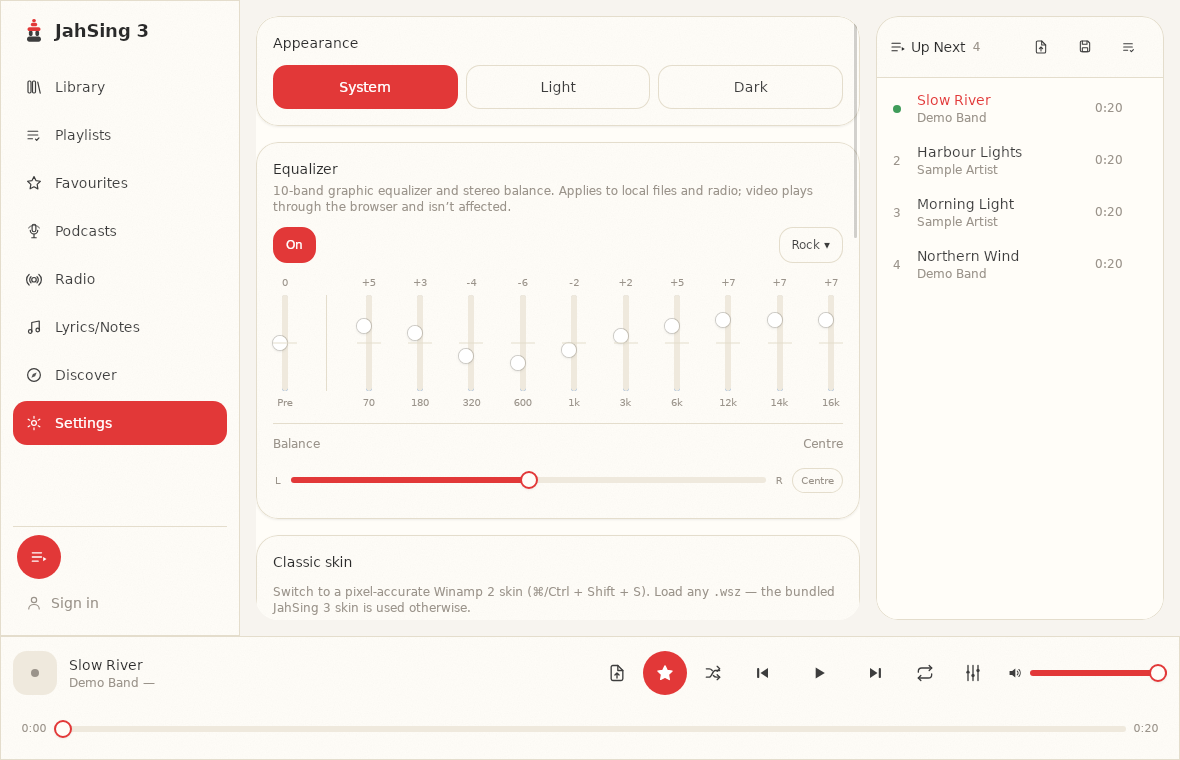Click the 0:20 total duration in seek bar
Viewport: 1180px width, 760px height.
[1145, 728]
